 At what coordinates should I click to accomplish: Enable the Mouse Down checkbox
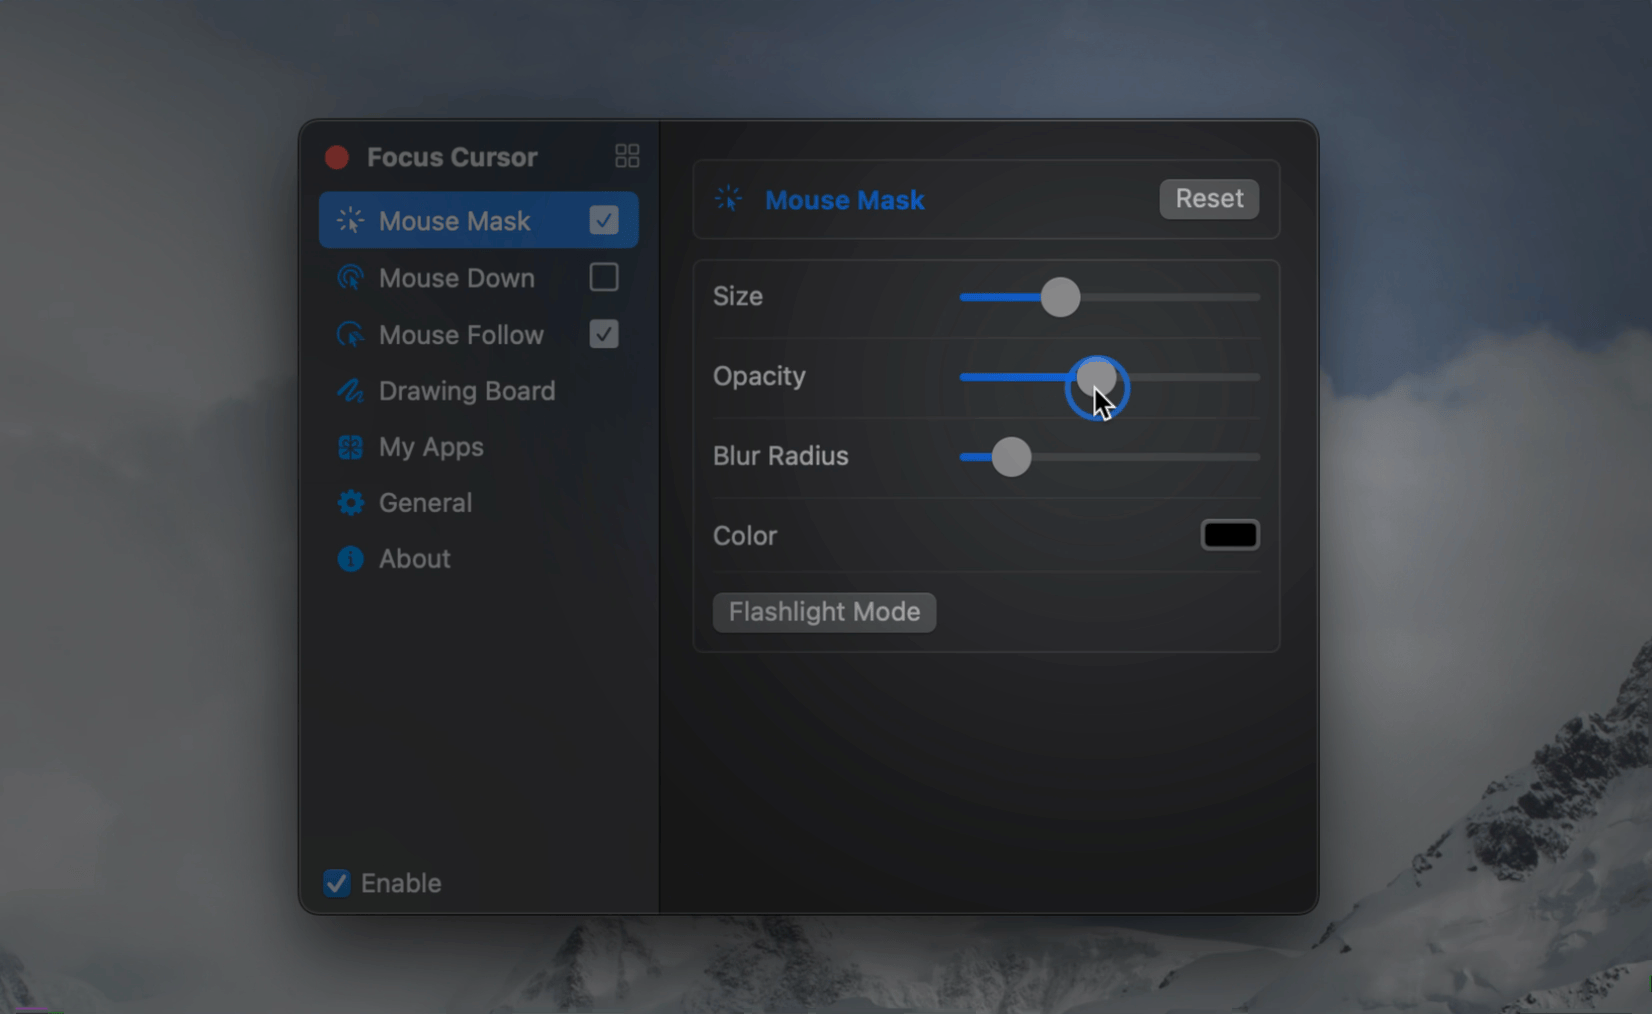pos(604,277)
